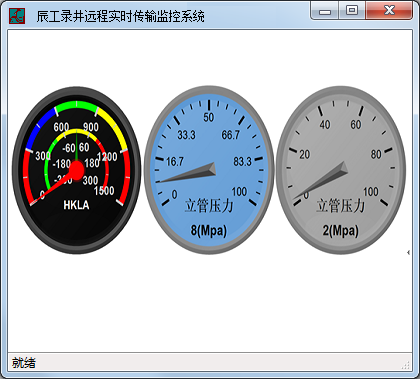Click the 50 mark on blue gauge
Image resolution: width=420 pixels, height=380 pixels.
click(x=209, y=117)
